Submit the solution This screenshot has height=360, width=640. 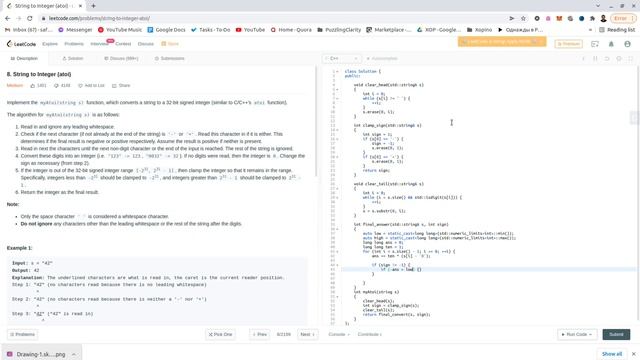tap(616, 334)
